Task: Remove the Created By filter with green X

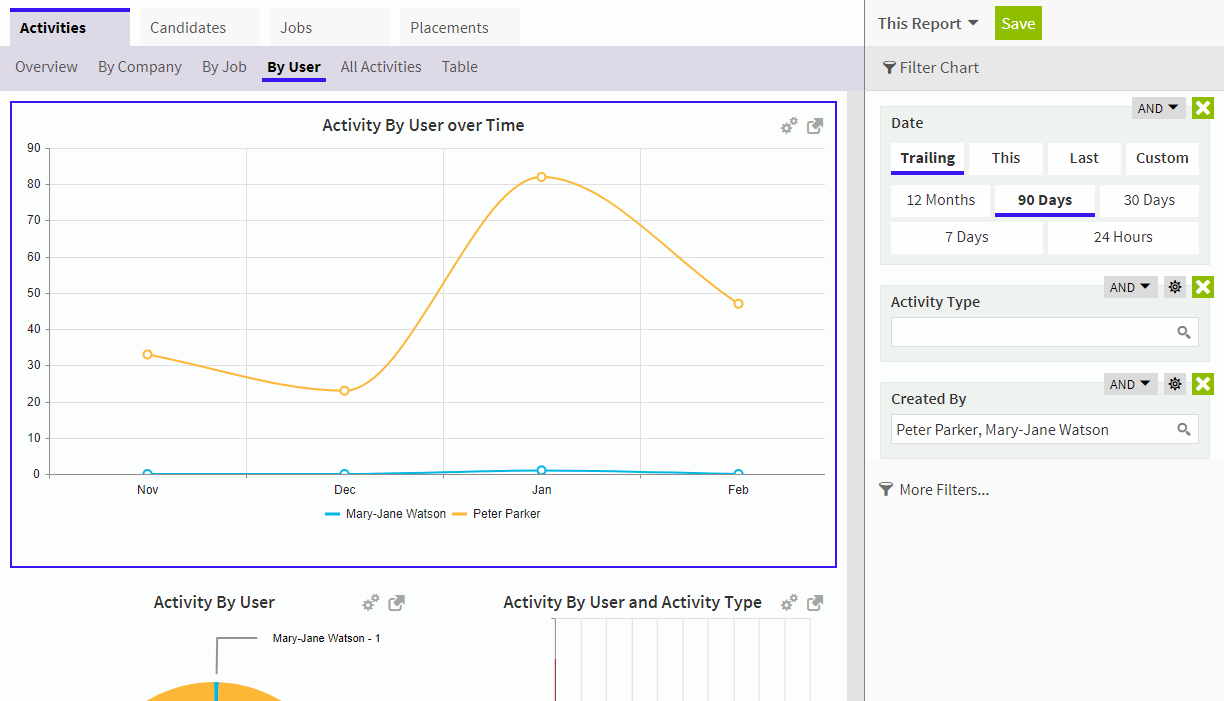Action: tap(1203, 384)
